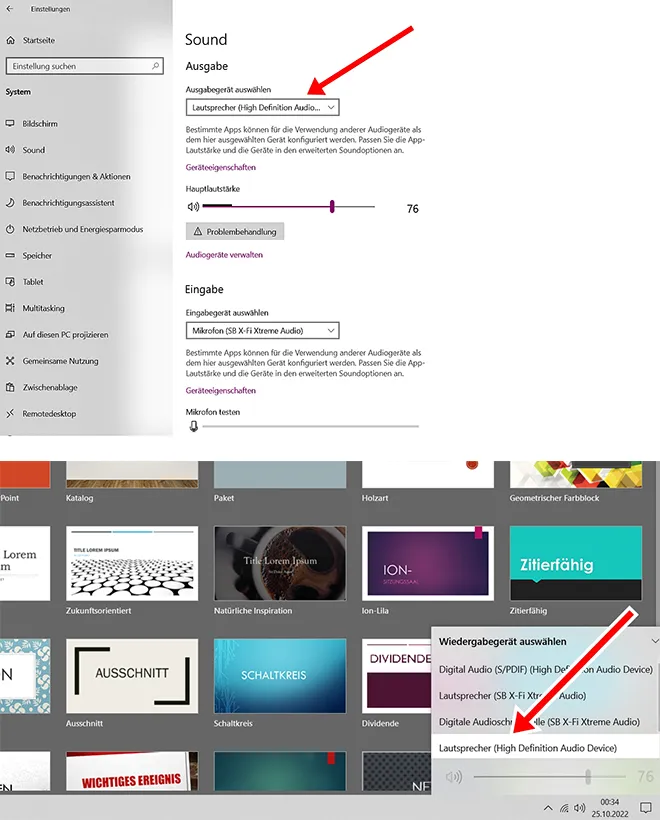660x820 pixels.
Task: Click the back arrow in Einstellungen
Action: 11,8
